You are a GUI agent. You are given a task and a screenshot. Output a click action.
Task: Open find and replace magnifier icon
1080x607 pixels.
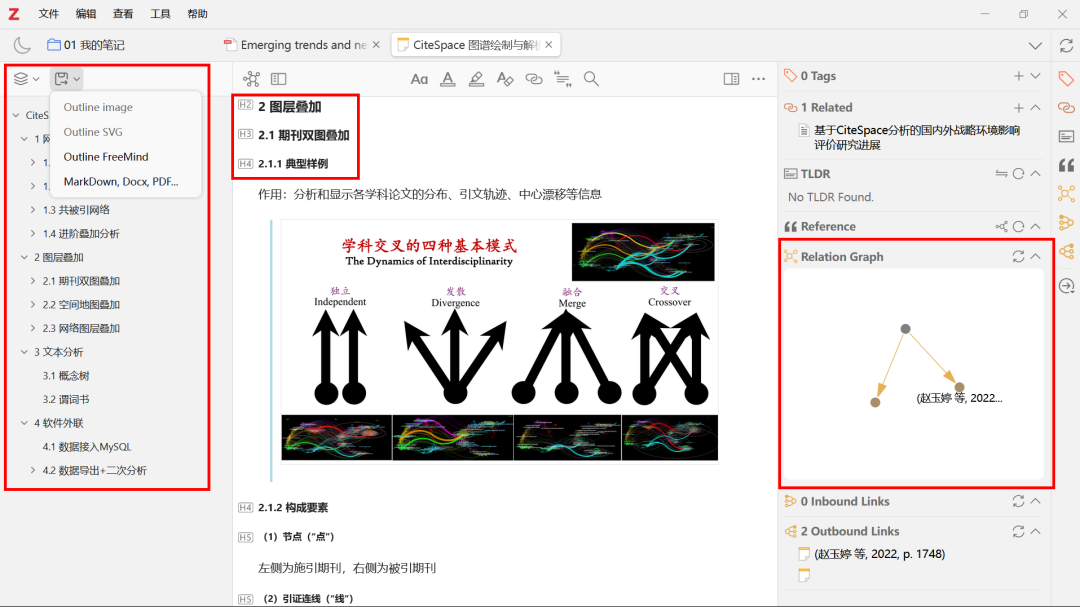pyautogui.click(x=591, y=79)
